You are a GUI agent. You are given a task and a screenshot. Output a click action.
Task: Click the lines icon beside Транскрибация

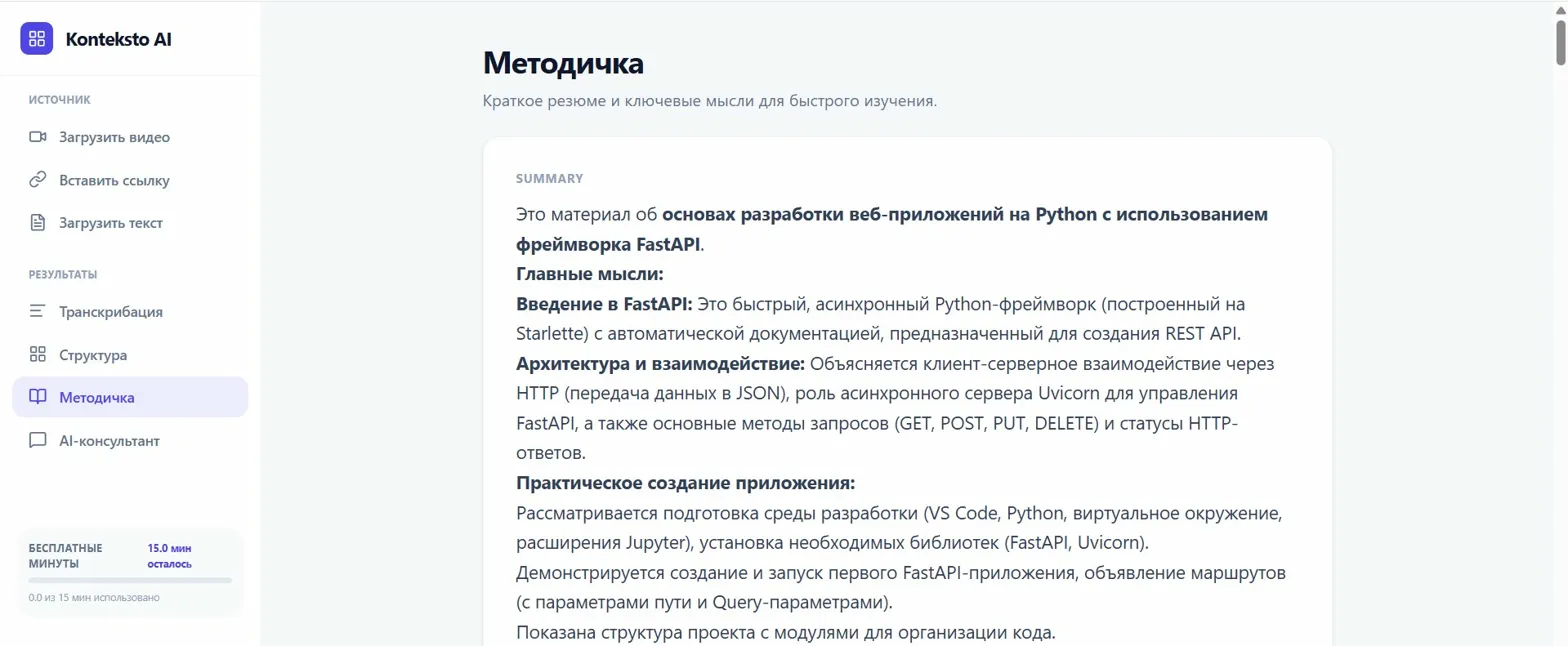click(38, 311)
